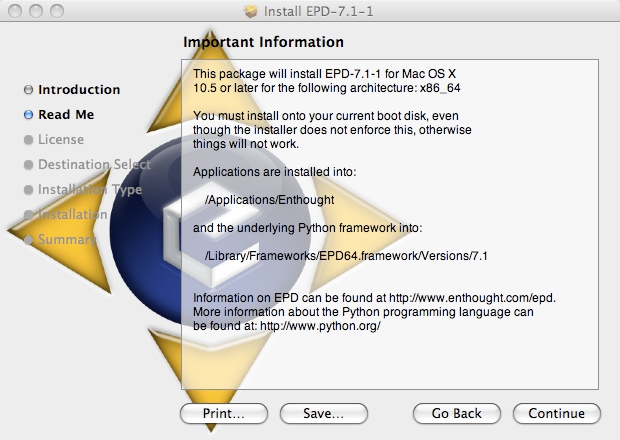Click the window title 'Install EPD-7.1-1'
620x440 pixels.
(318, 11)
